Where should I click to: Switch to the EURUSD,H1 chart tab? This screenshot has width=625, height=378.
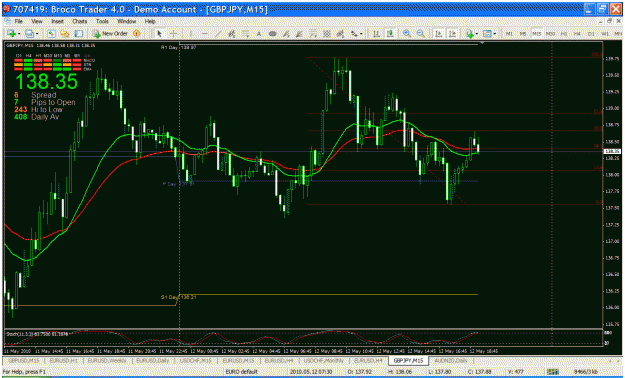(64, 360)
